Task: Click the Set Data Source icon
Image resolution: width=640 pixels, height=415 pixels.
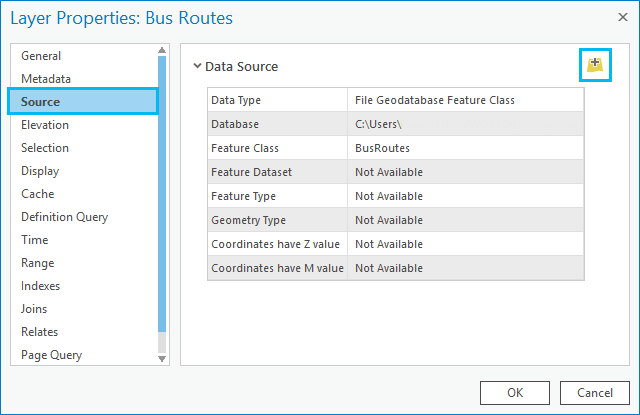Action: tap(596, 65)
